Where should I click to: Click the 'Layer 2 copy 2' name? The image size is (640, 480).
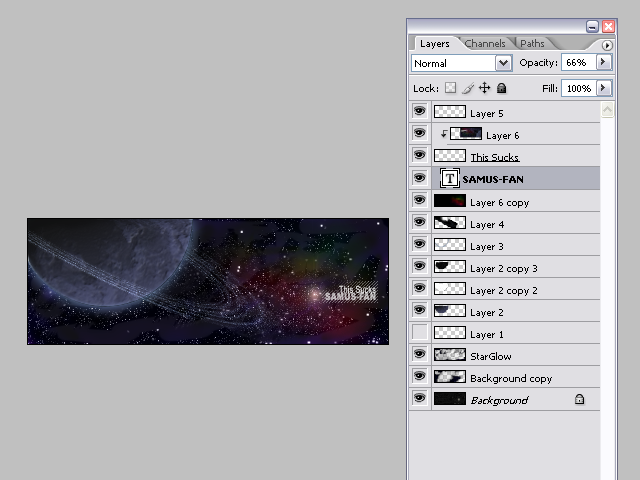(504, 291)
